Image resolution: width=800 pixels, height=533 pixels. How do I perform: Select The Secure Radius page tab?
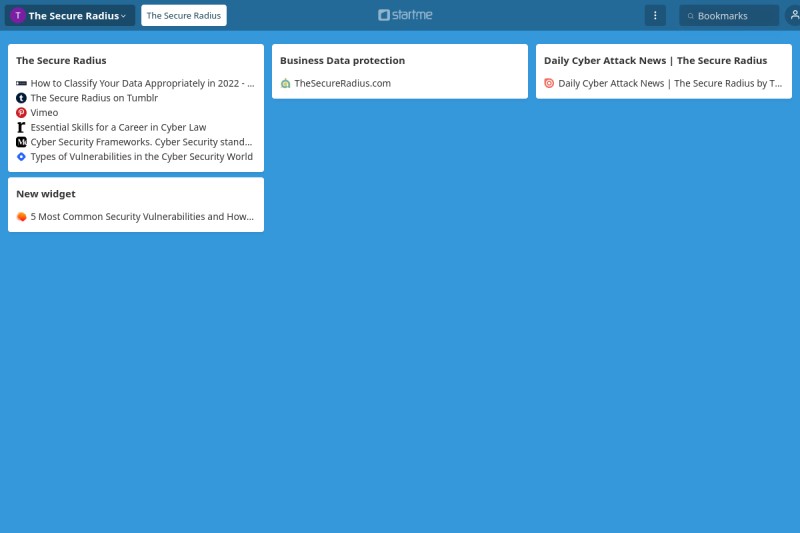point(184,15)
